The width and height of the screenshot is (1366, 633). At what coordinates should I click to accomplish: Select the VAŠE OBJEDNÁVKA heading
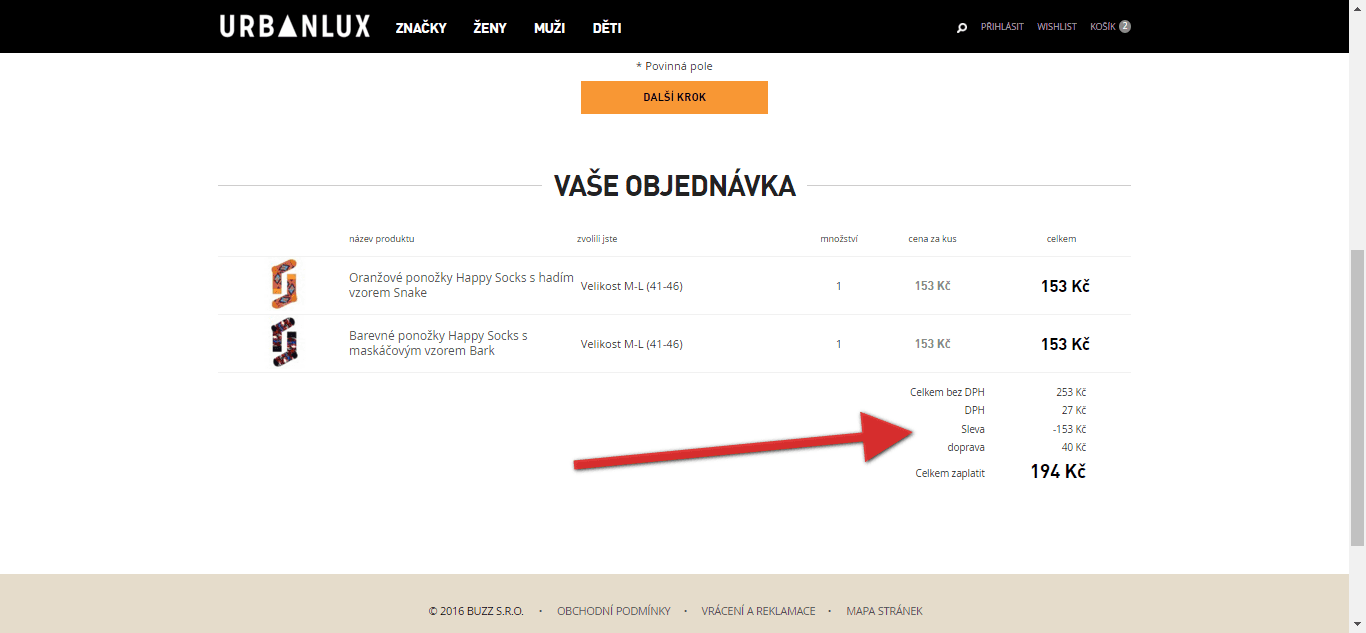(675, 186)
